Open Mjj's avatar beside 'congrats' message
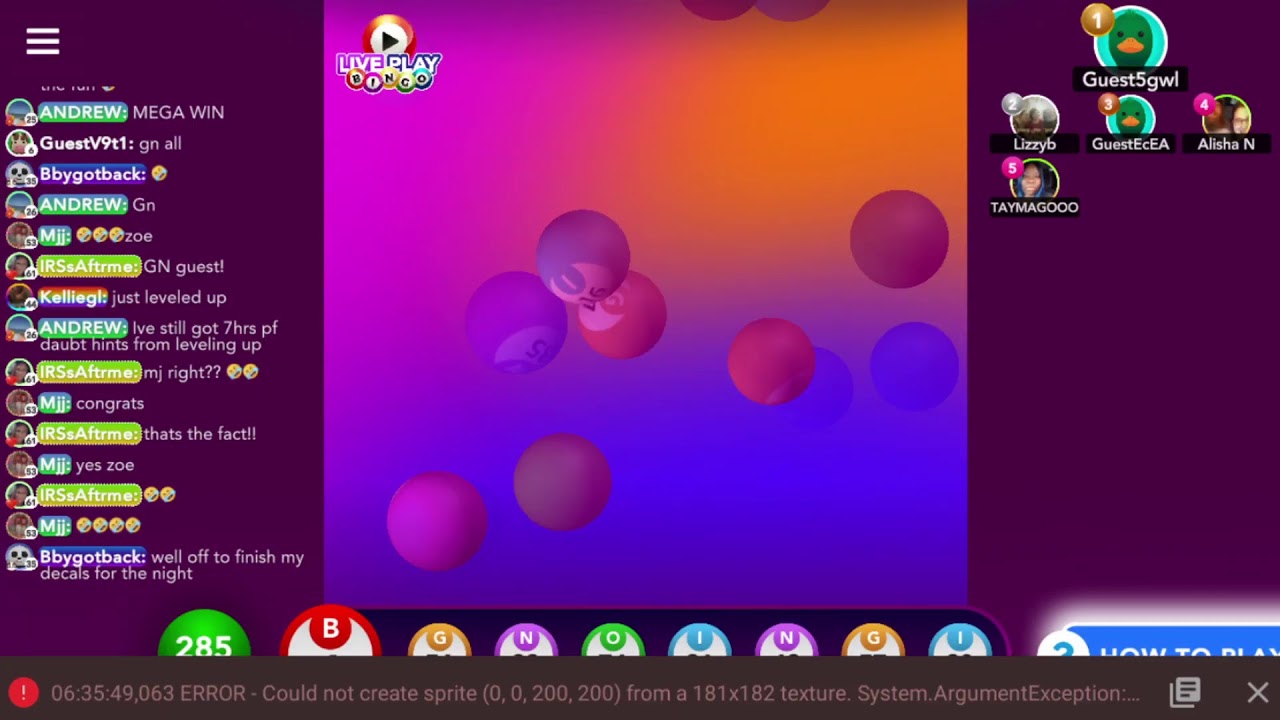The height and width of the screenshot is (720, 1280). point(21,403)
